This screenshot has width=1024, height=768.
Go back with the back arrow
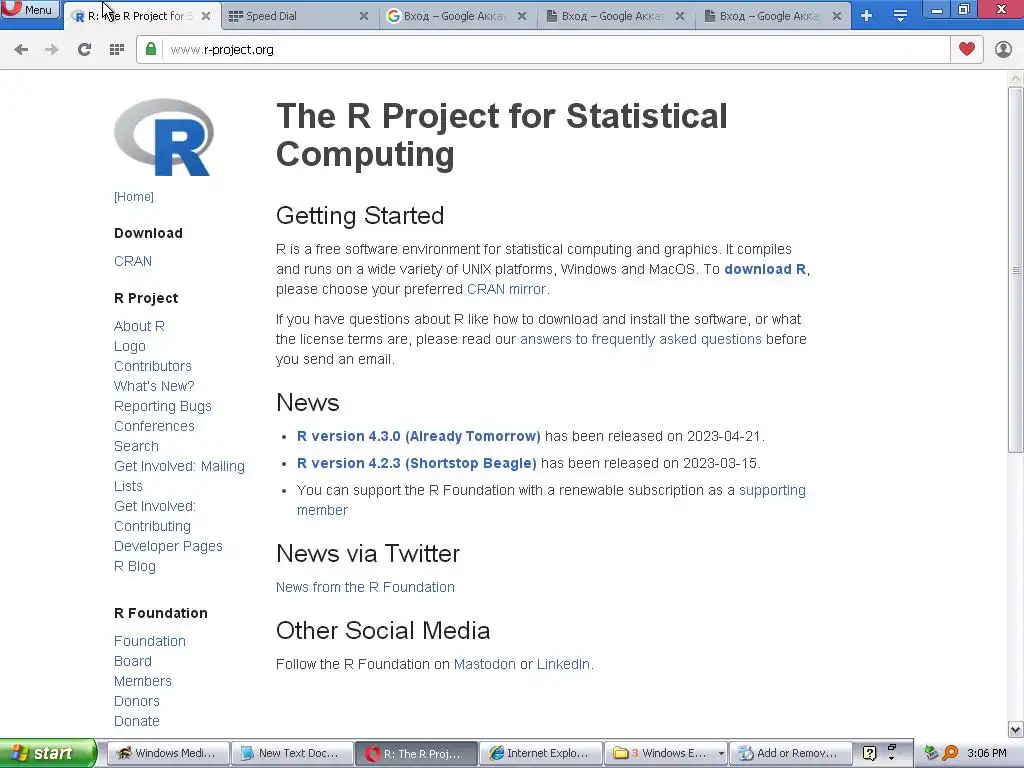tap(21, 50)
